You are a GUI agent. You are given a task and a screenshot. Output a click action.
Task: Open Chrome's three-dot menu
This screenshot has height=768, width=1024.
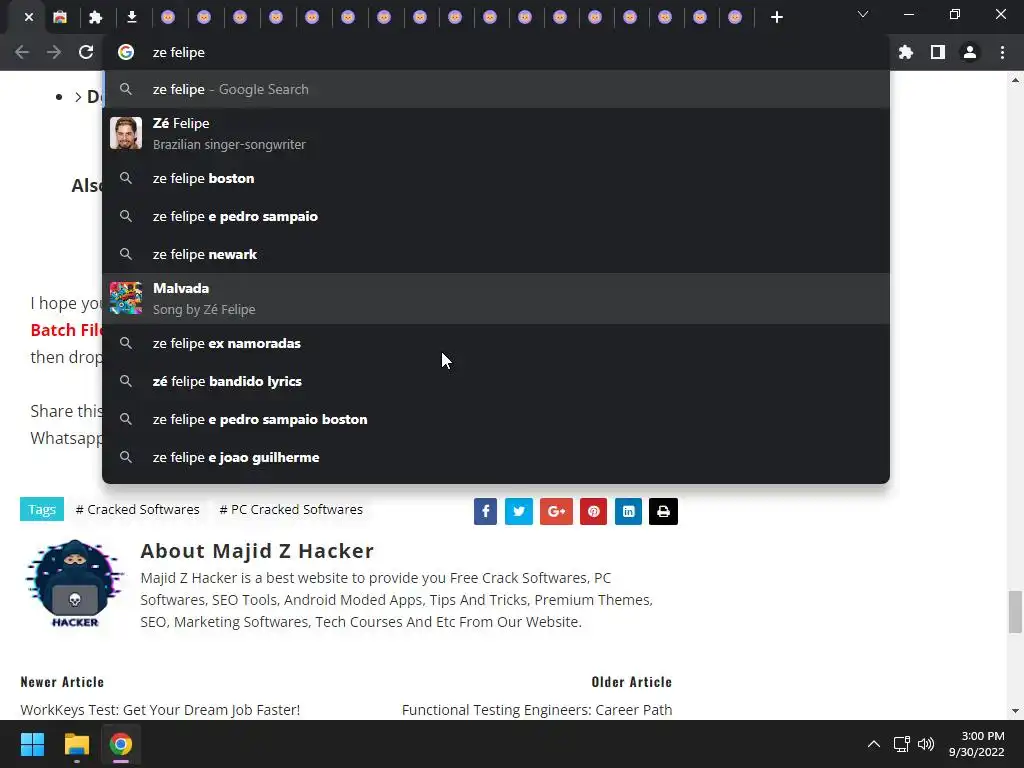(x=1002, y=52)
